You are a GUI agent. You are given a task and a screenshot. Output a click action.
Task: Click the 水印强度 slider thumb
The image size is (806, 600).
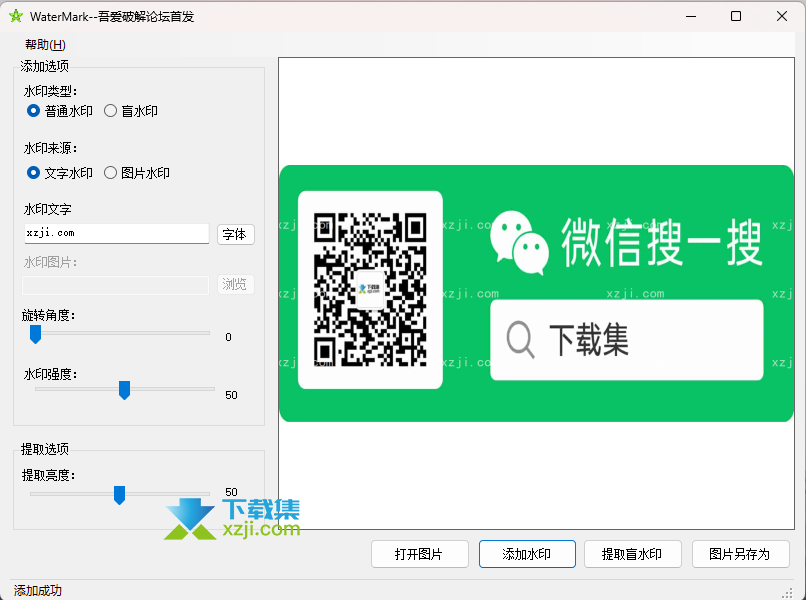pos(124,390)
